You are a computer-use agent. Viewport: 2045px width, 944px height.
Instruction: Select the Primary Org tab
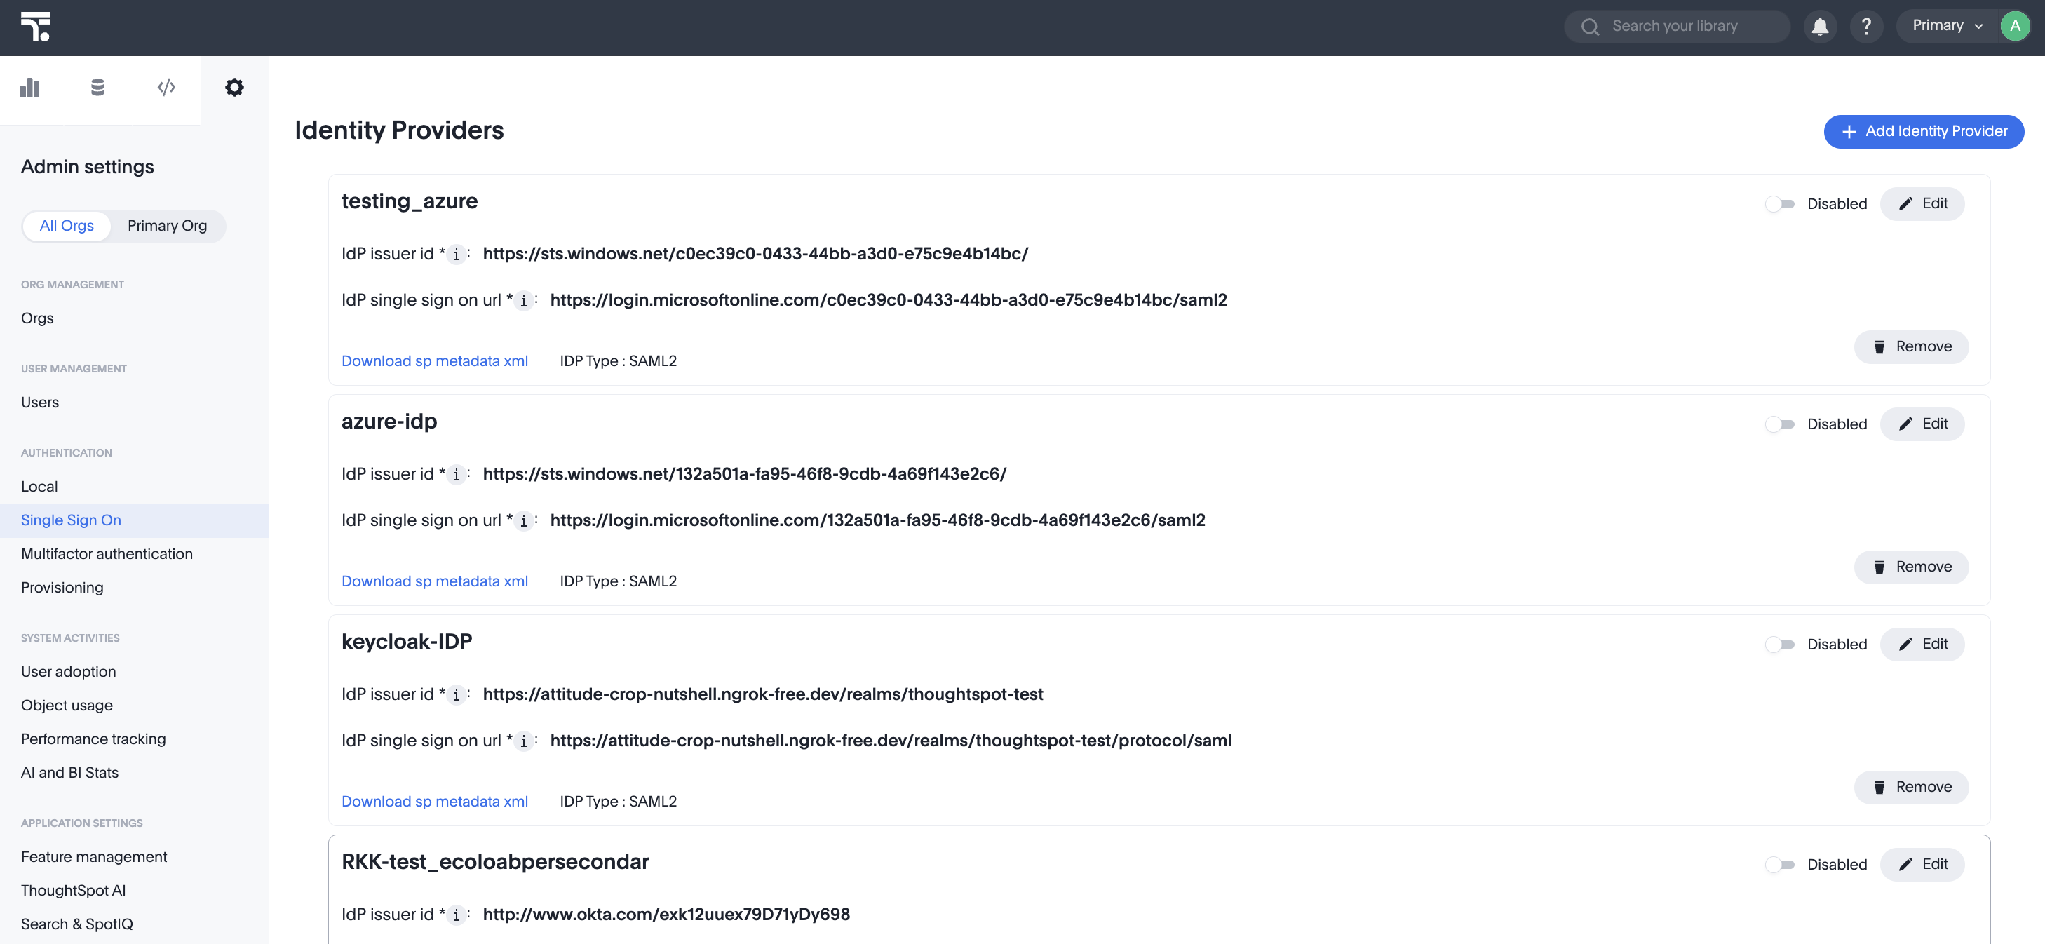(x=167, y=226)
